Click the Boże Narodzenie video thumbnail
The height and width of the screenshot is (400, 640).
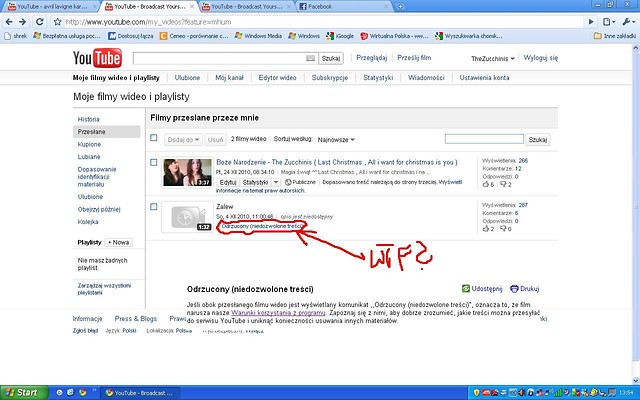pyautogui.click(x=187, y=172)
